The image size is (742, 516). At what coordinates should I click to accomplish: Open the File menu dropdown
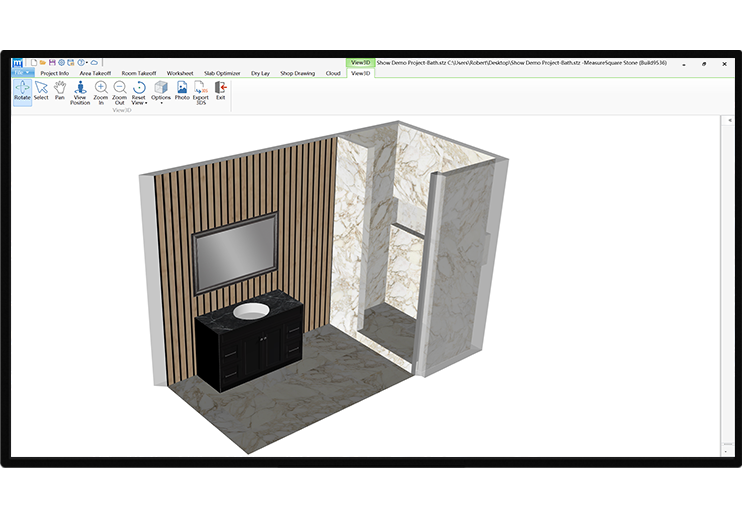click(x=22, y=73)
